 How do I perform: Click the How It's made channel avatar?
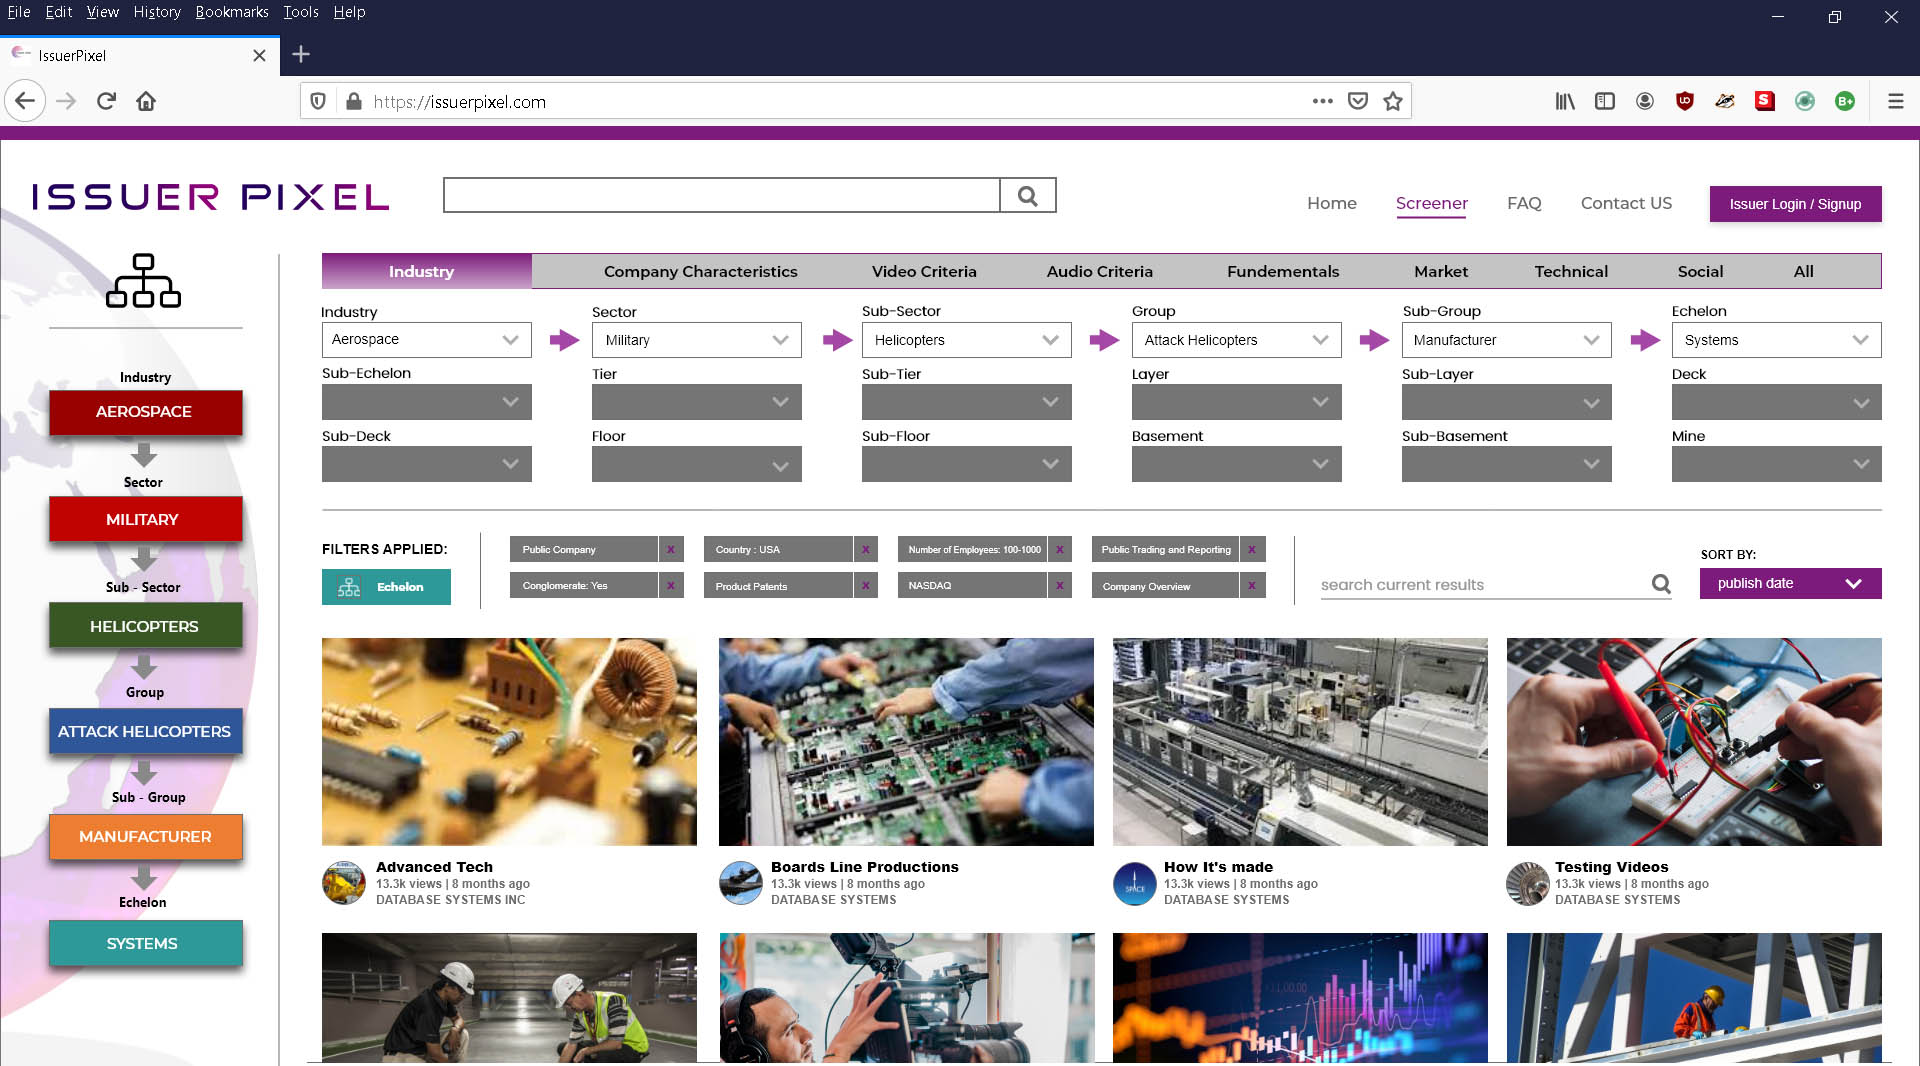pos(1135,883)
